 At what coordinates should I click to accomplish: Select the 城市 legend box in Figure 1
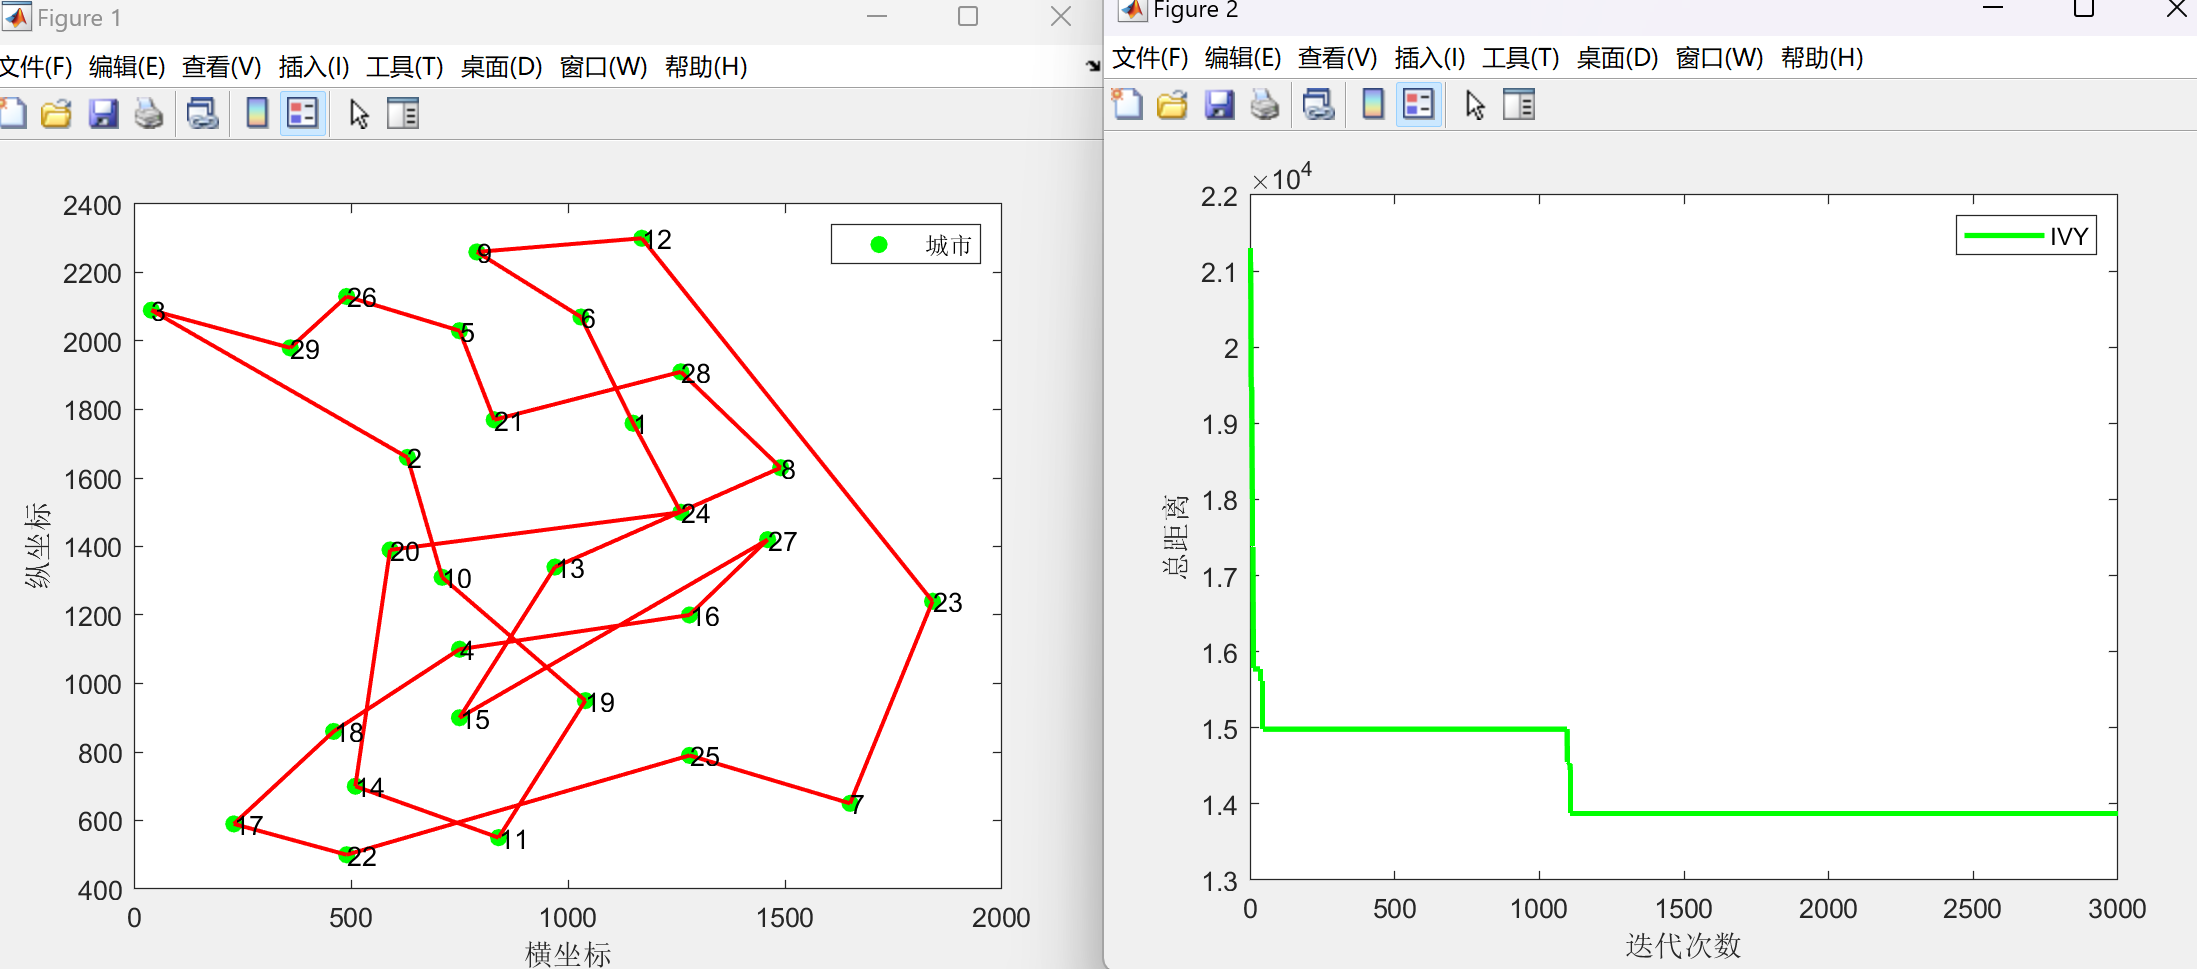(905, 244)
